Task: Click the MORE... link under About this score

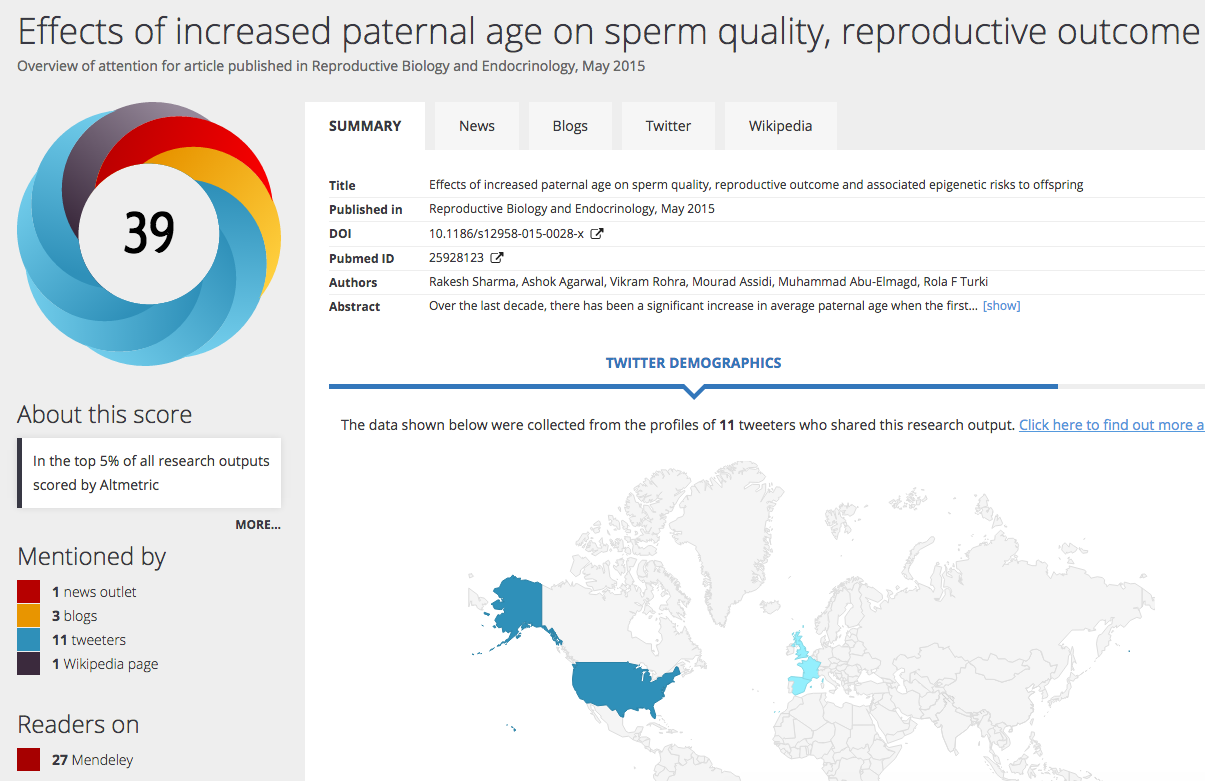Action: [258, 524]
